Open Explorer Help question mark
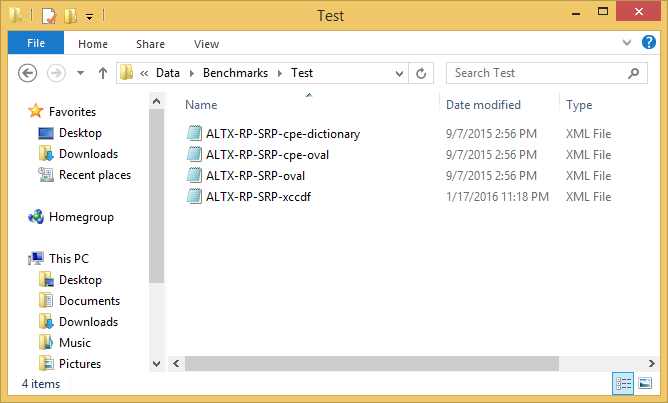 (648, 42)
